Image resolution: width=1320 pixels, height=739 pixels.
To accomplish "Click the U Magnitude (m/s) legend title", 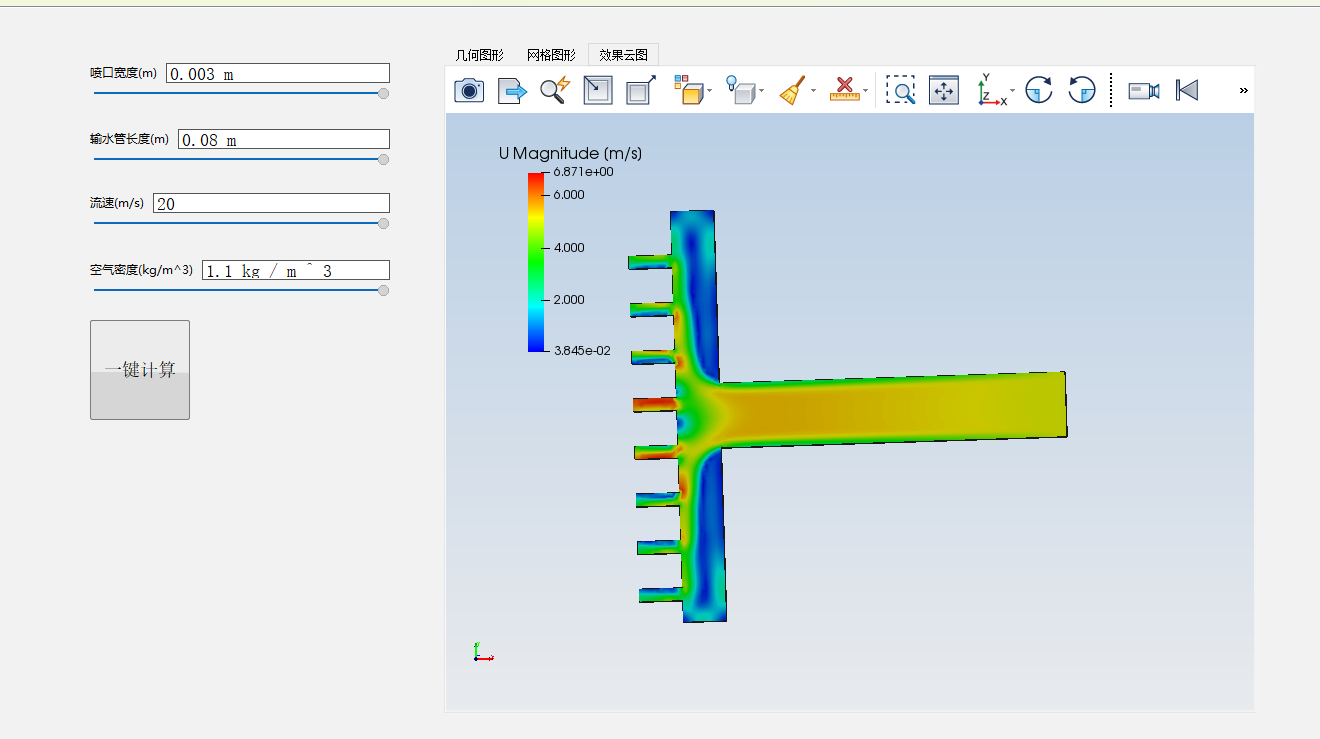I will click(570, 153).
